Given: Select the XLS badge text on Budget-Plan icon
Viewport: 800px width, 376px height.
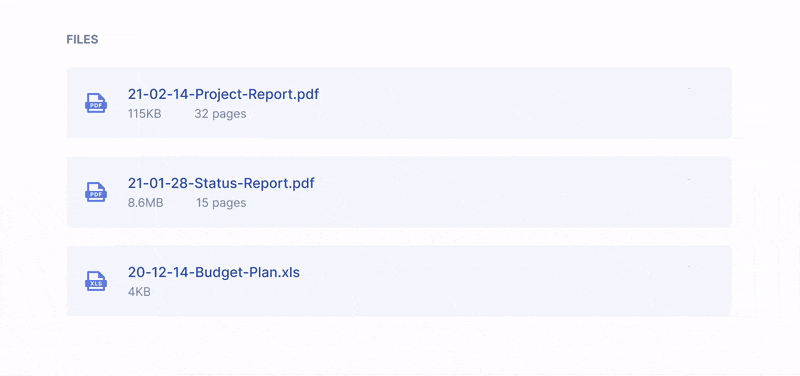Looking at the screenshot, I should coord(95,284).
